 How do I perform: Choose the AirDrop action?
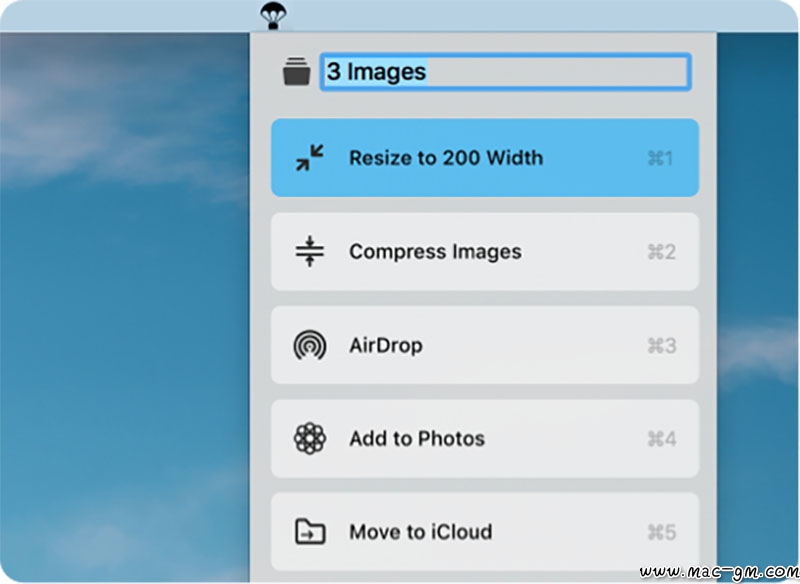[485, 345]
